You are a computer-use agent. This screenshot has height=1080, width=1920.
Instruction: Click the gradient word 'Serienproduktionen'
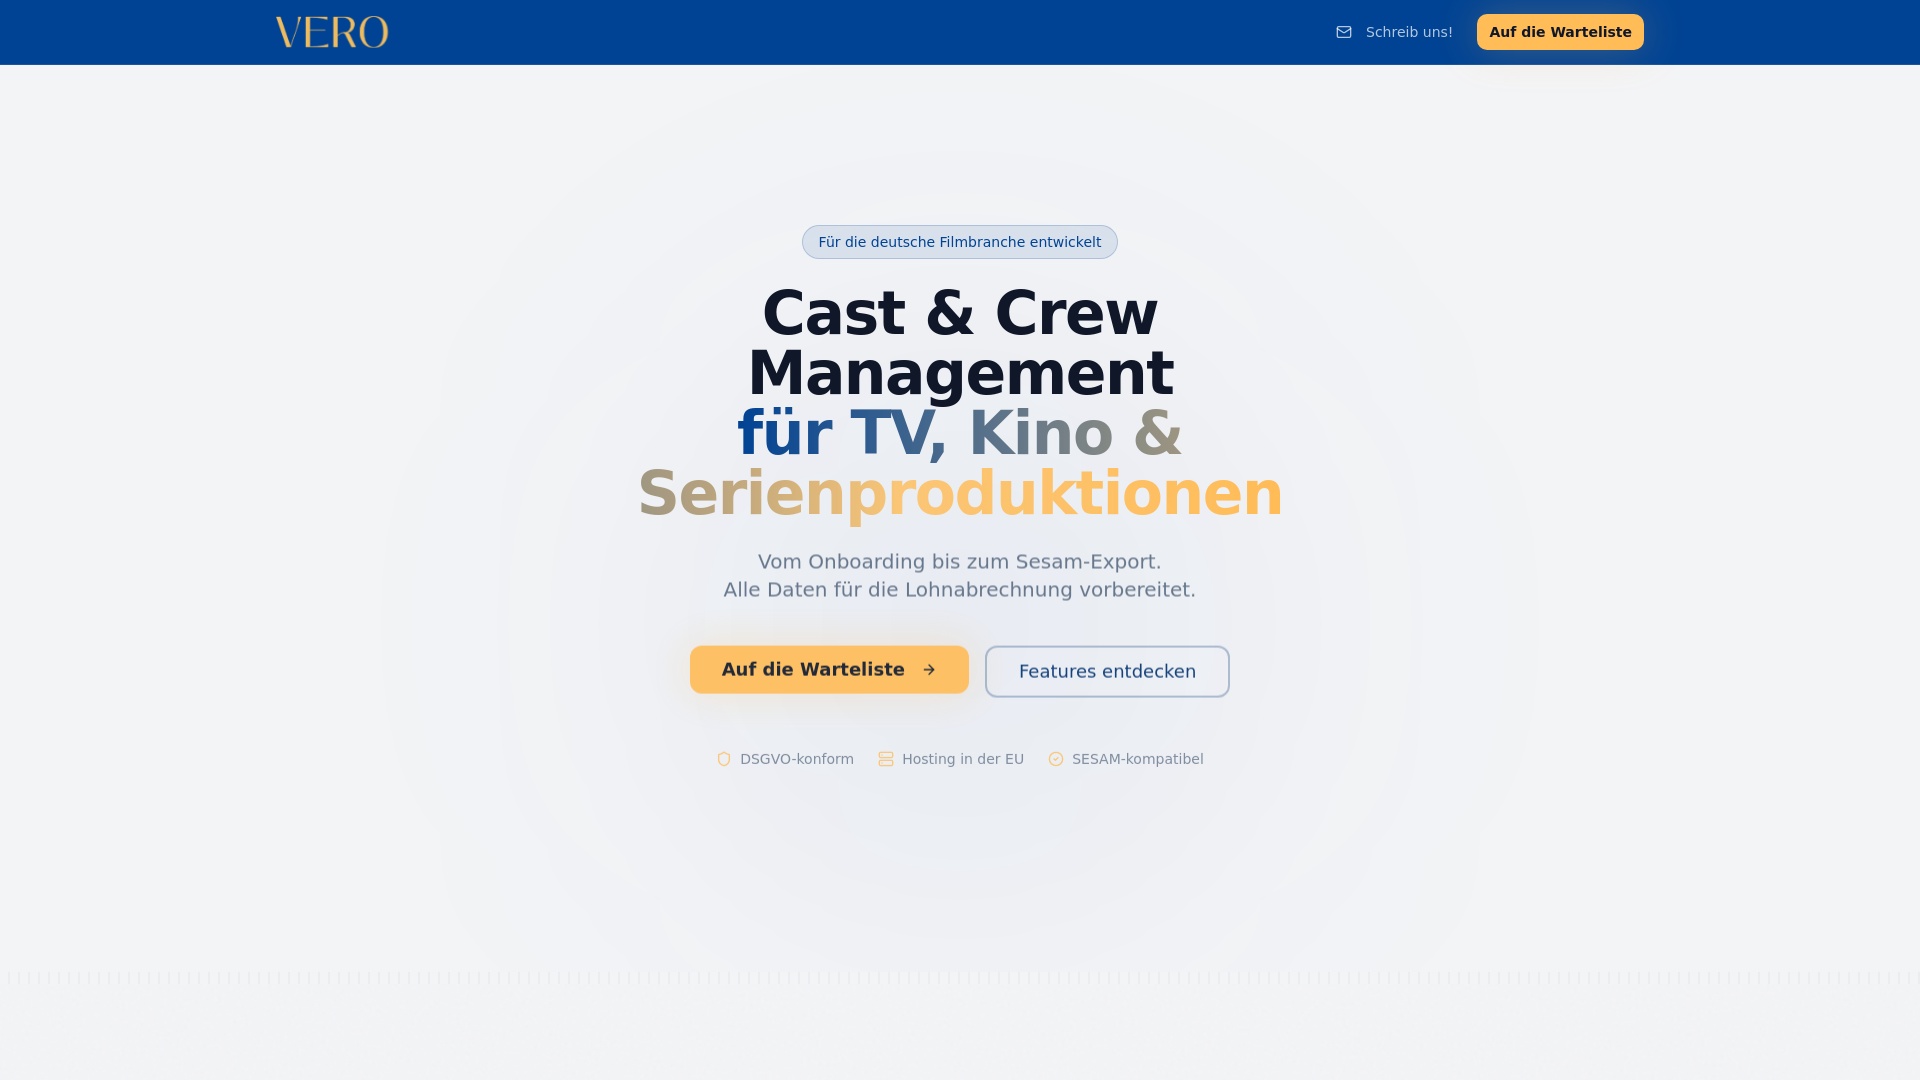click(x=959, y=494)
